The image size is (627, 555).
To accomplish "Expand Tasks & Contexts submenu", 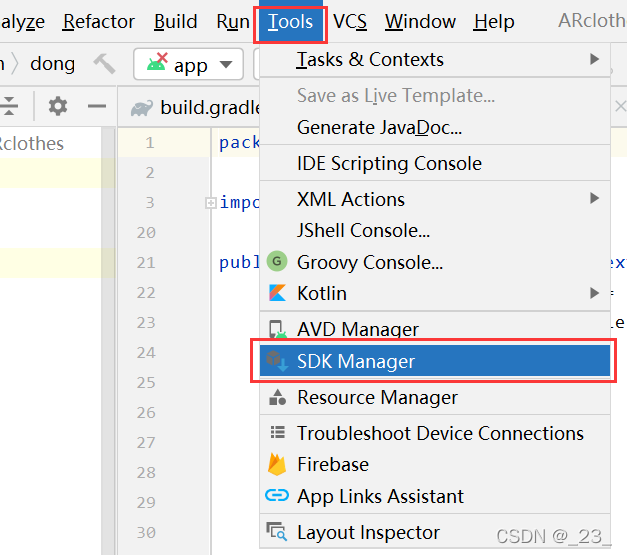I will (435, 60).
